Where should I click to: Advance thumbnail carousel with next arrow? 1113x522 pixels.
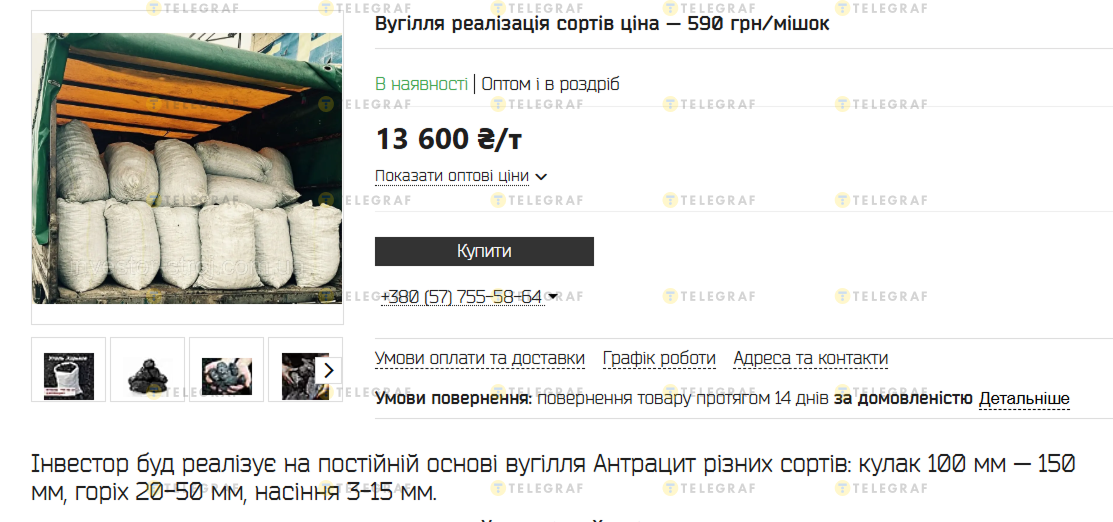[329, 370]
